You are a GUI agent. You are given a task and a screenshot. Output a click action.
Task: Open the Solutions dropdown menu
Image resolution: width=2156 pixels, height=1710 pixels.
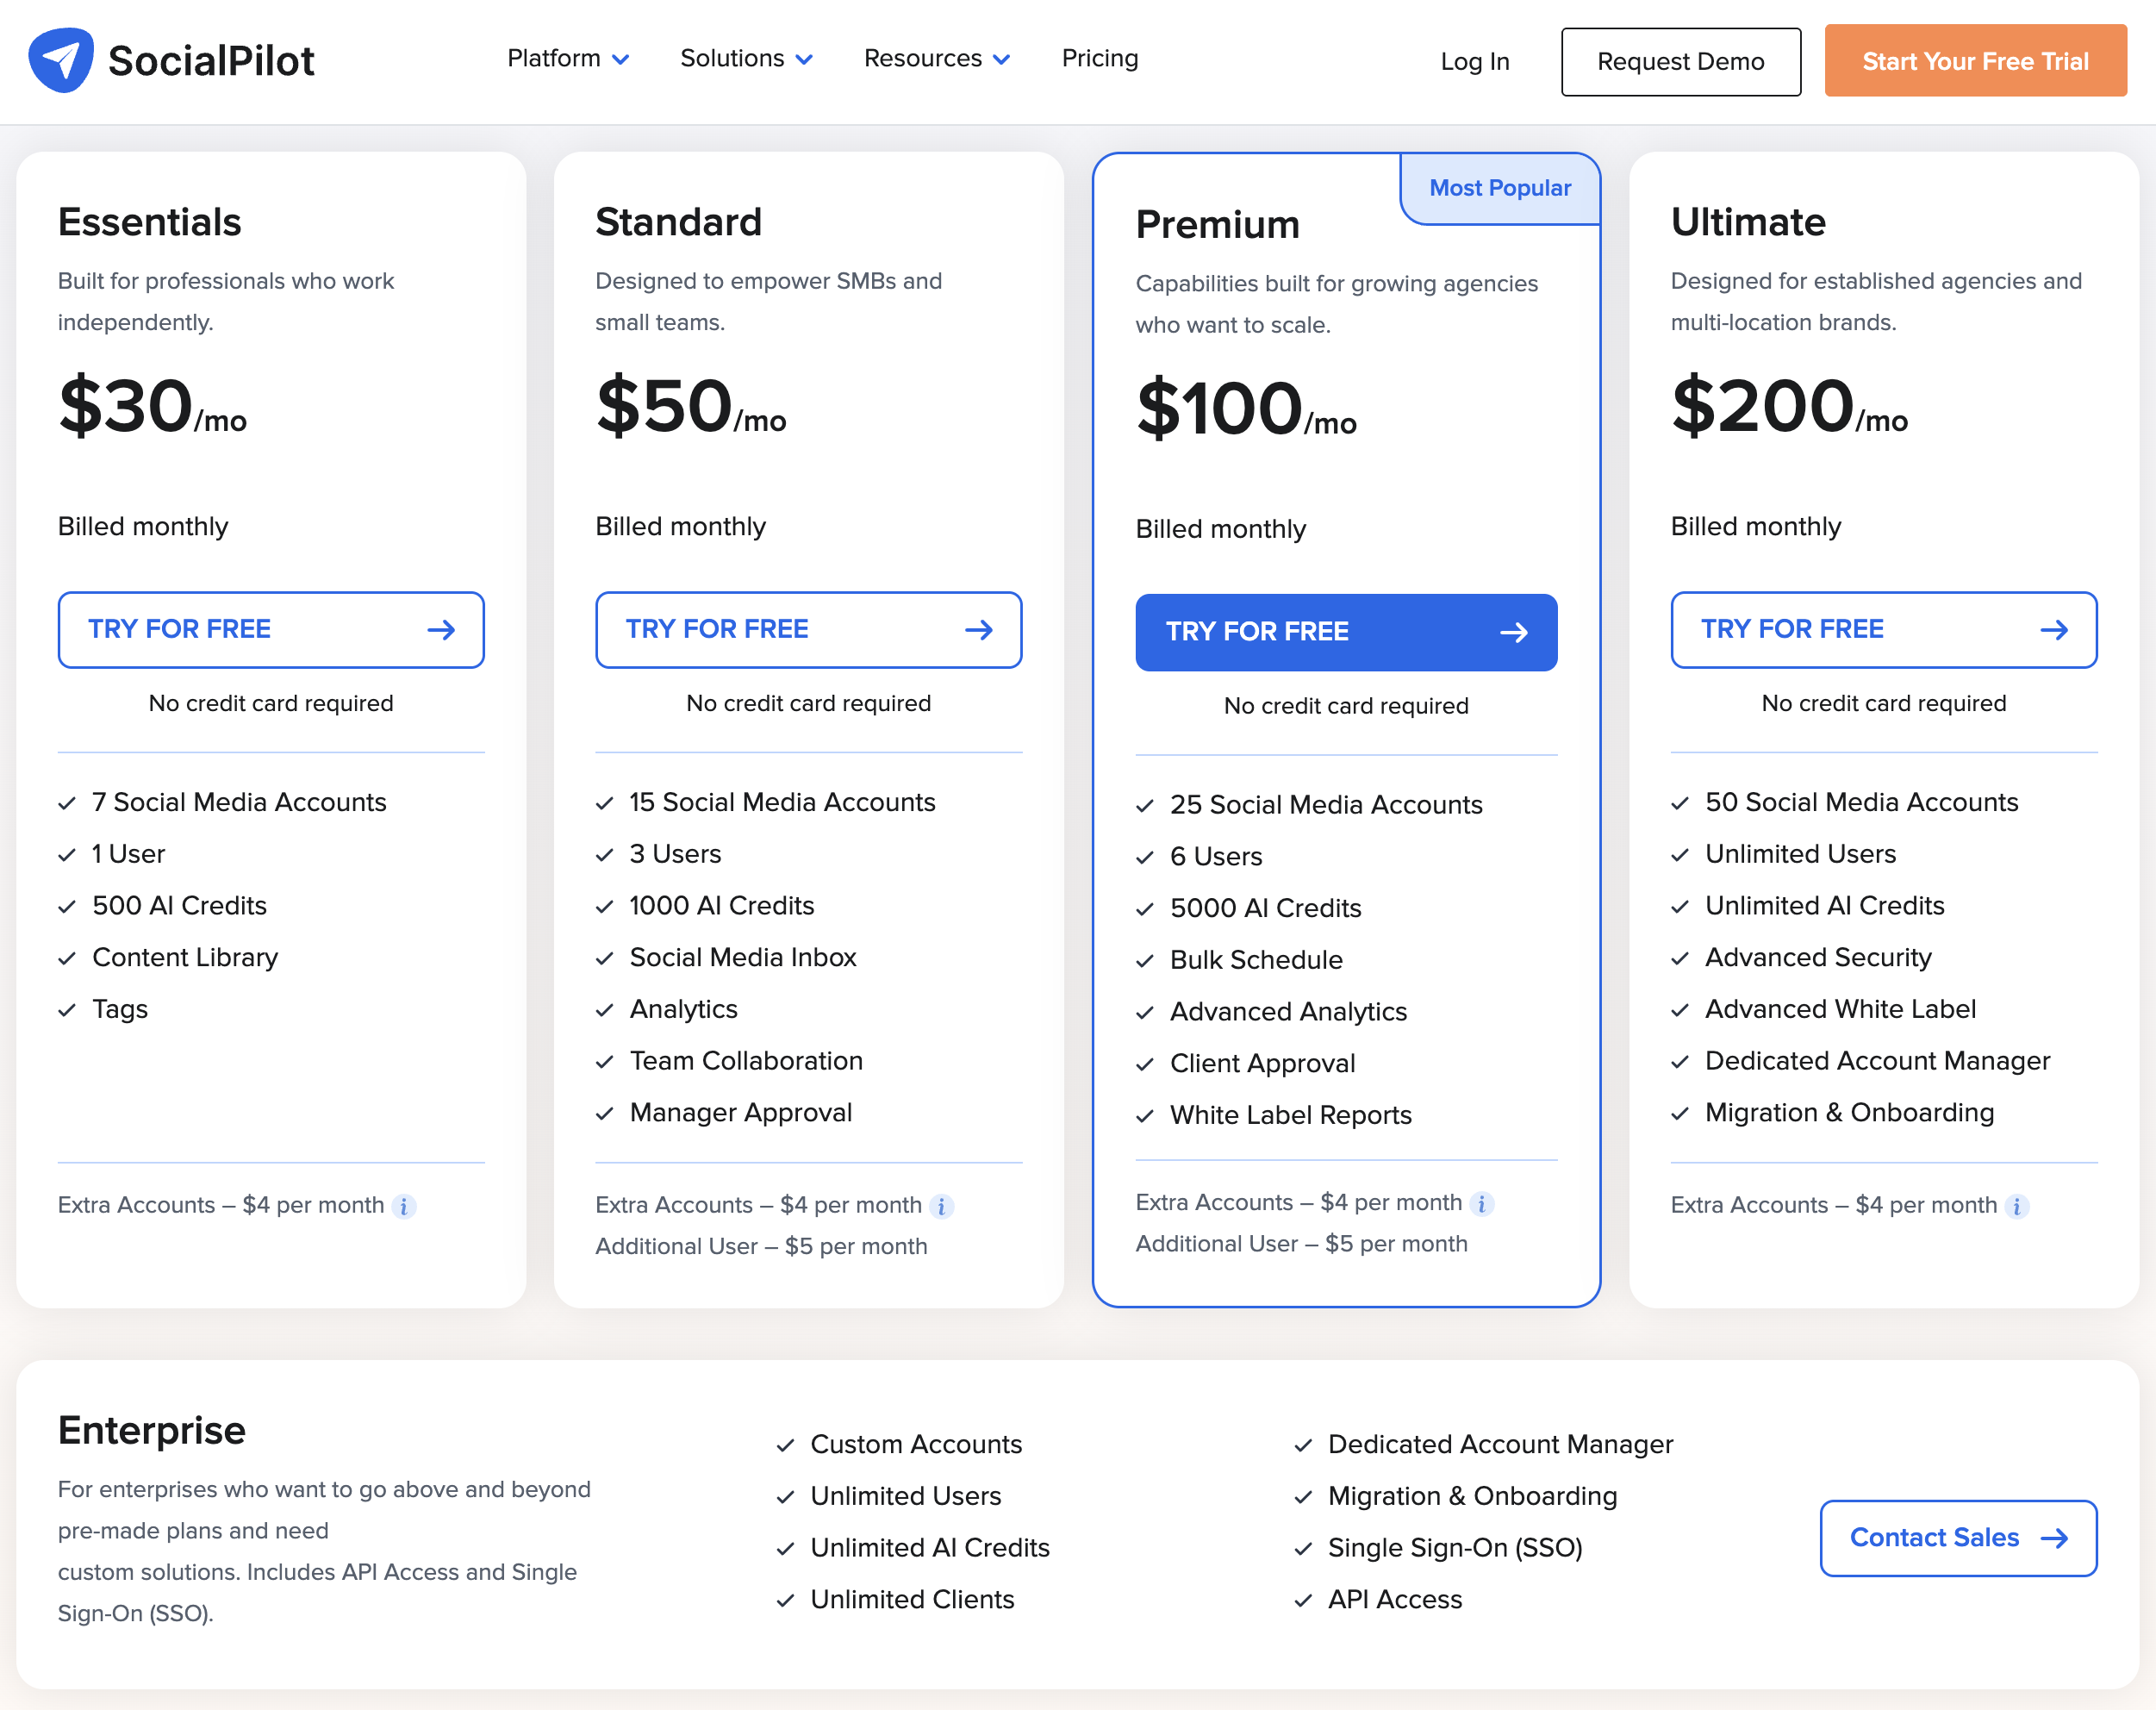[x=745, y=59]
